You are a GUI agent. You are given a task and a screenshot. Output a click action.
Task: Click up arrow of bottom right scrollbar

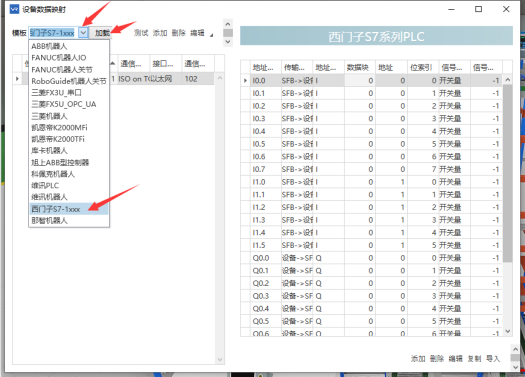(x=515, y=349)
